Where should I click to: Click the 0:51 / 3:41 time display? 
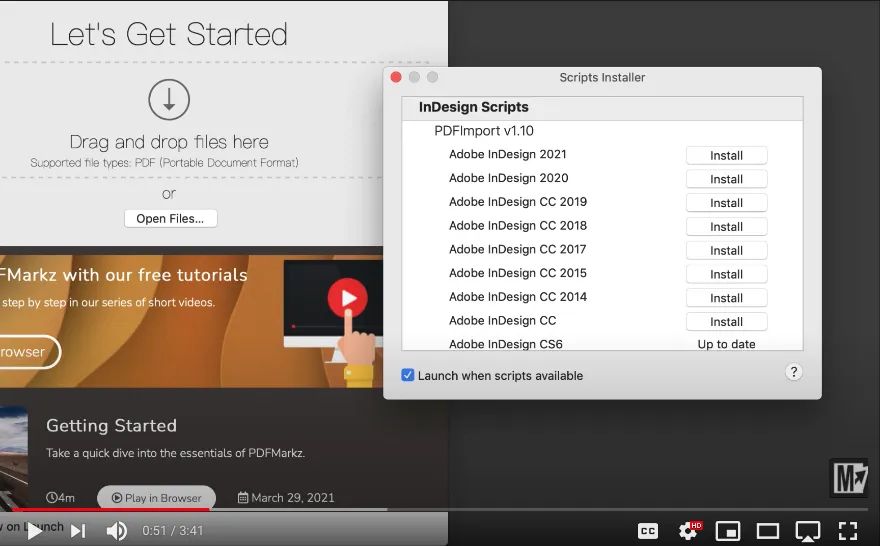pyautogui.click(x=172, y=531)
